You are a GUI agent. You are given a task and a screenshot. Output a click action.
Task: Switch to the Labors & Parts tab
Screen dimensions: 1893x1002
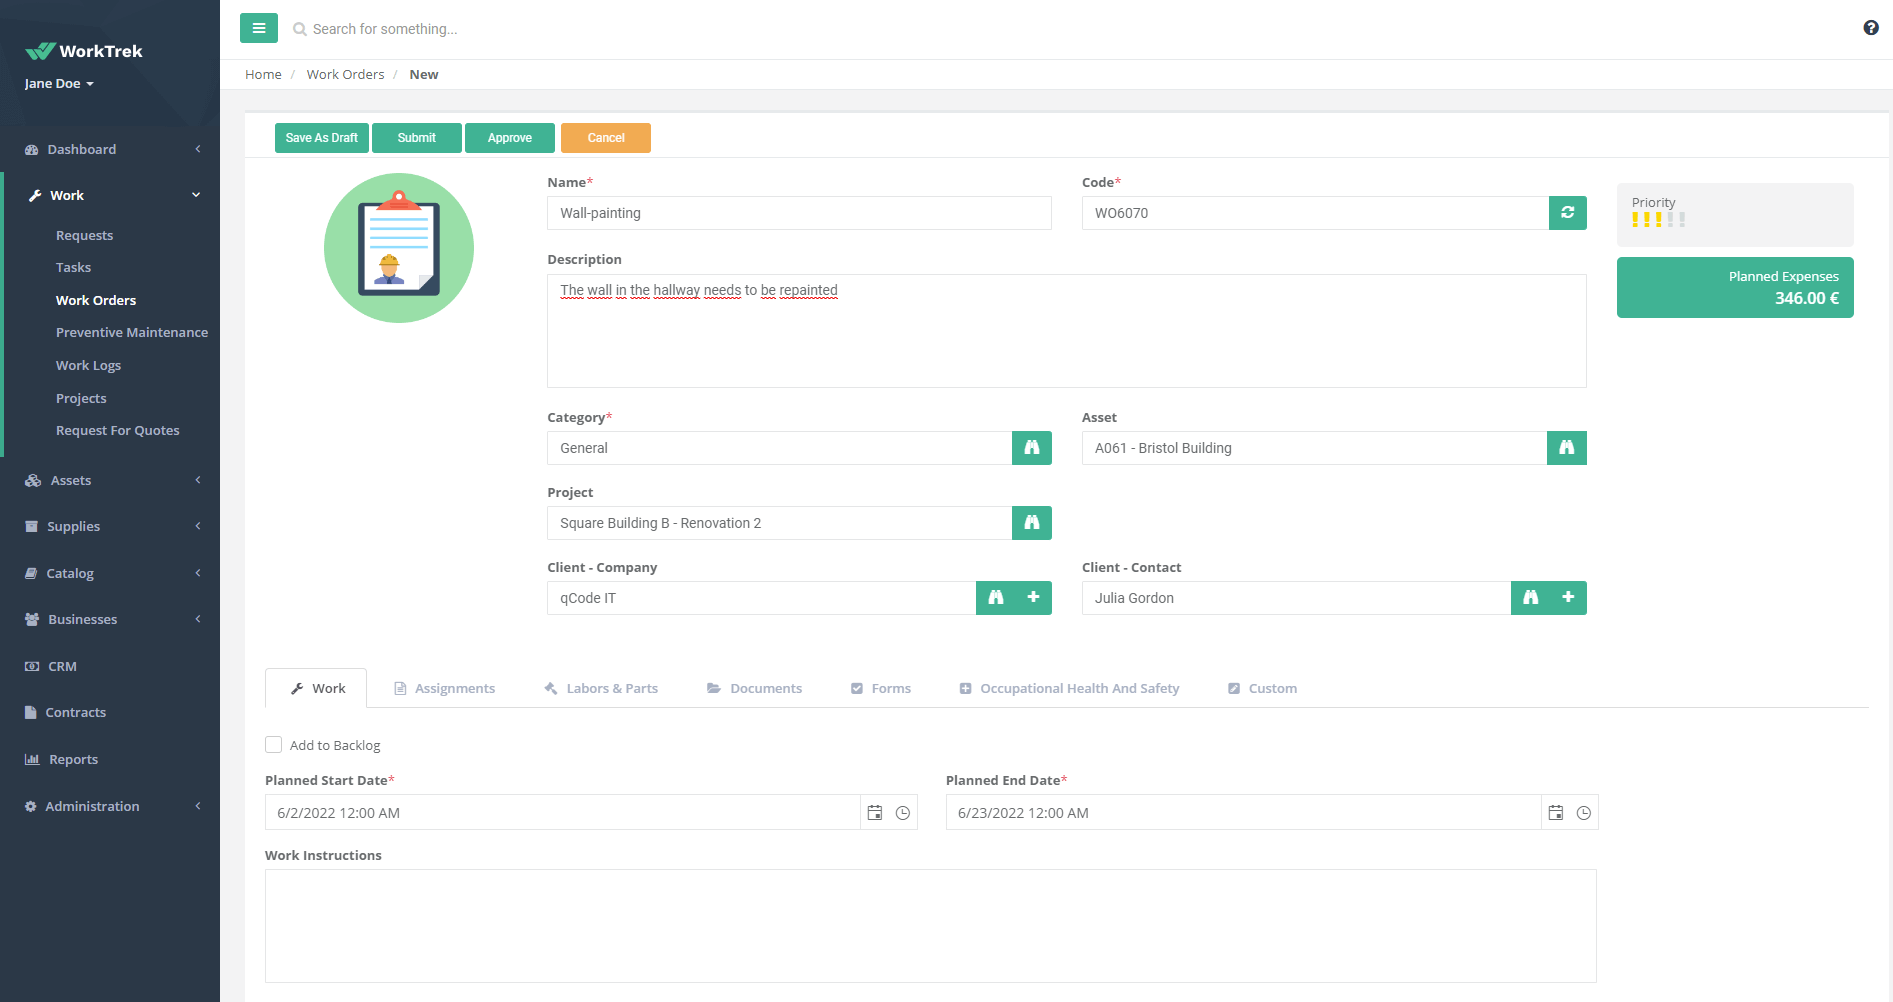[601, 688]
